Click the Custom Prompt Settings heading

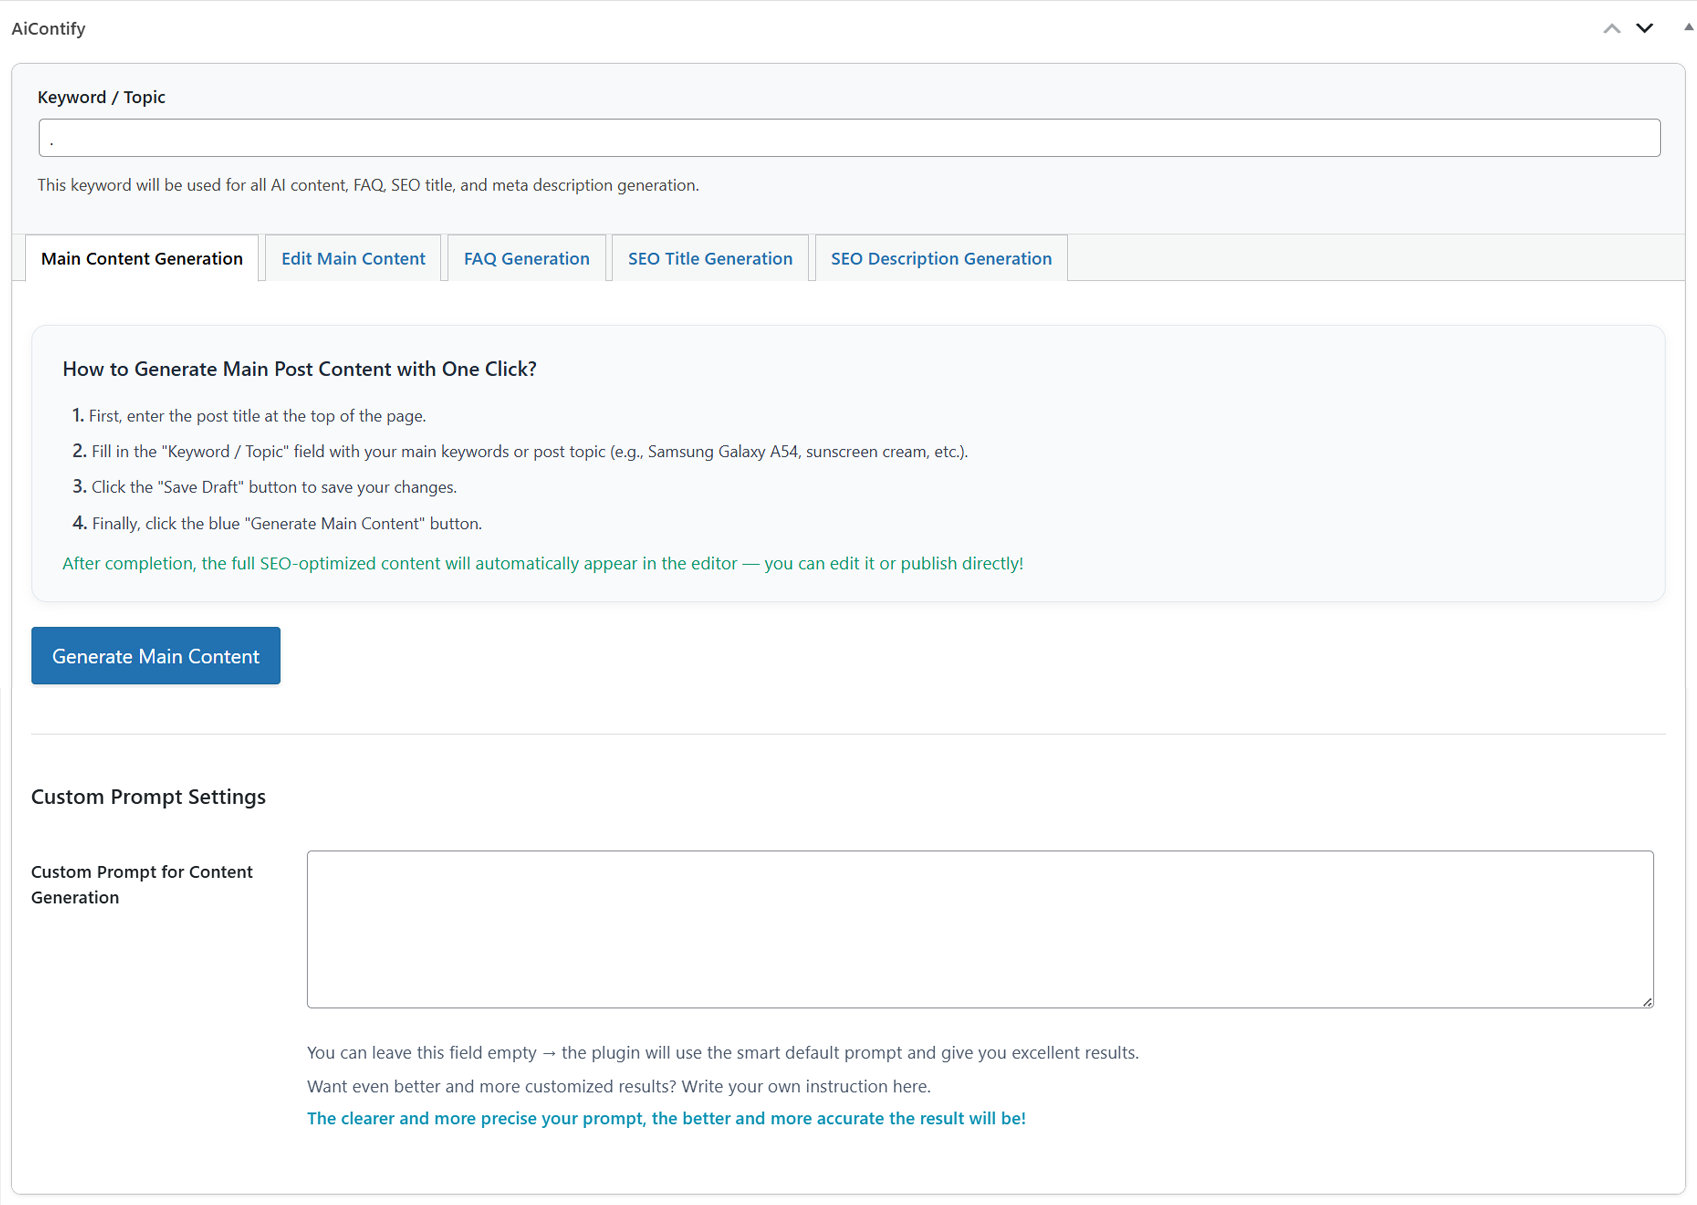pyautogui.click(x=148, y=796)
